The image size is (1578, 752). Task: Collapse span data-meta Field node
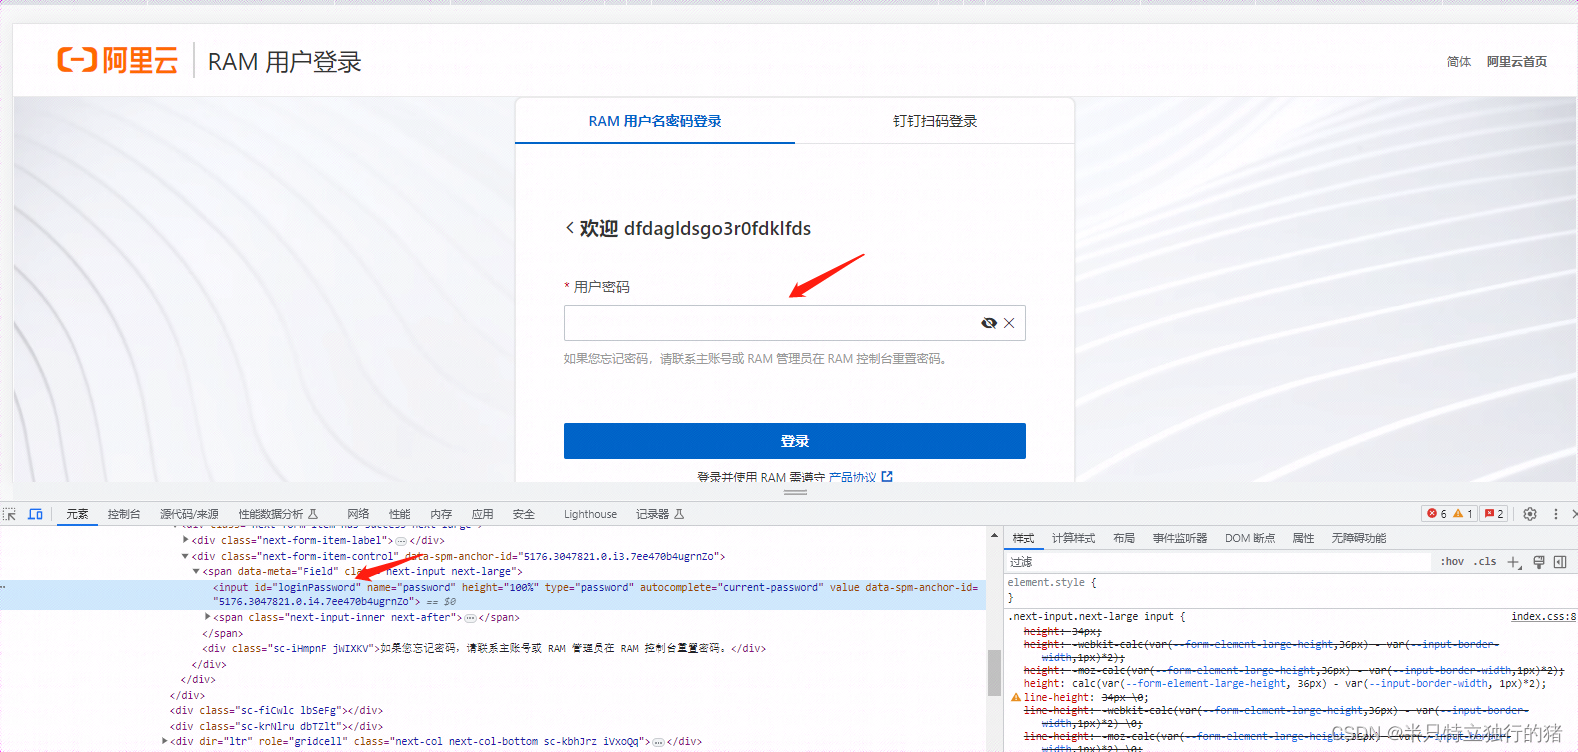tap(196, 571)
